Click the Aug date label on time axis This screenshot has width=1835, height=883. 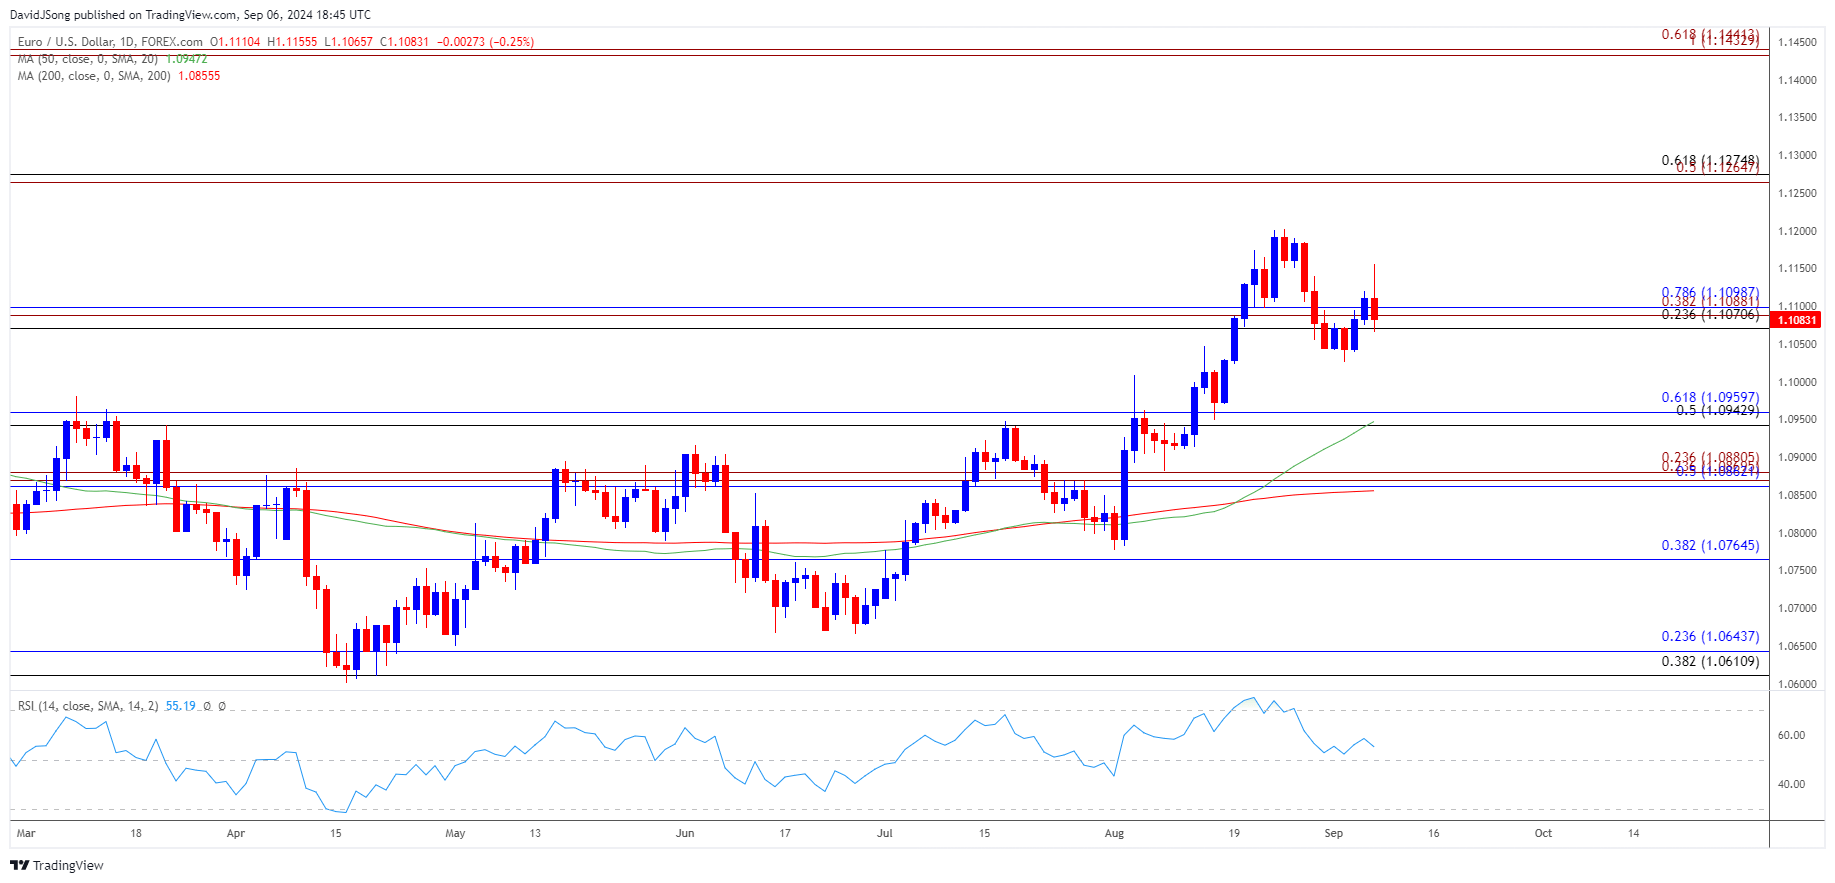[1114, 833]
